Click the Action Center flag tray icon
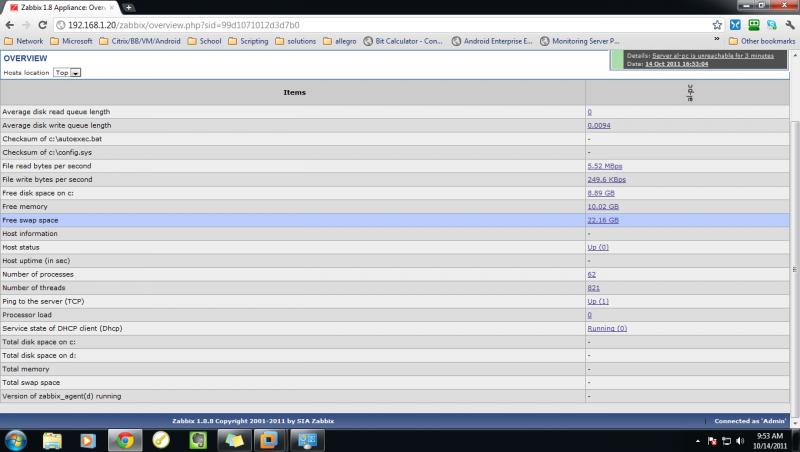The height and width of the screenshot is (452, 800). (x=712, y=441)
